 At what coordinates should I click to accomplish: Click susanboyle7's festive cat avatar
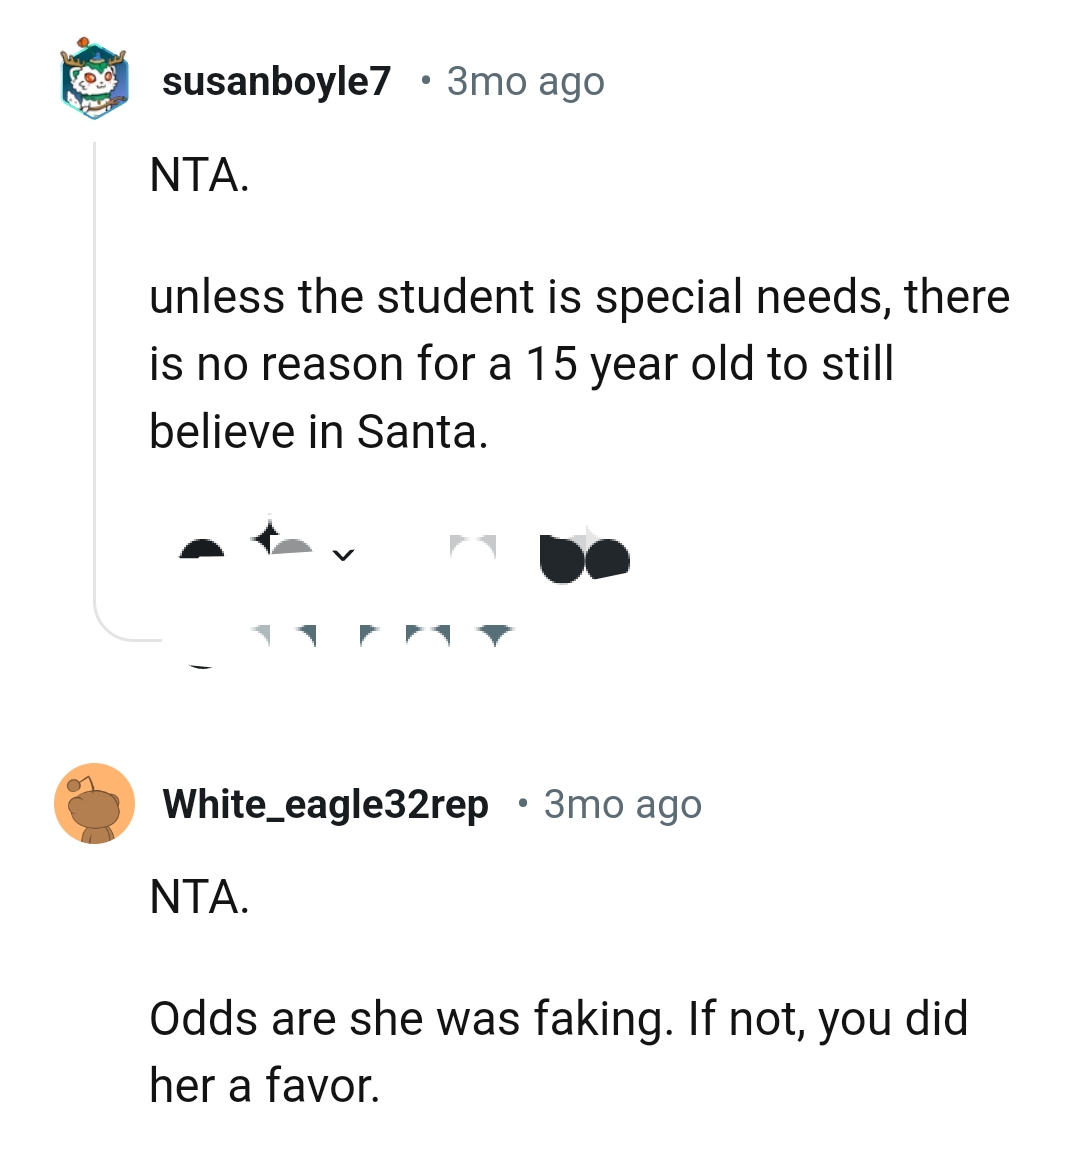point(94,80)
